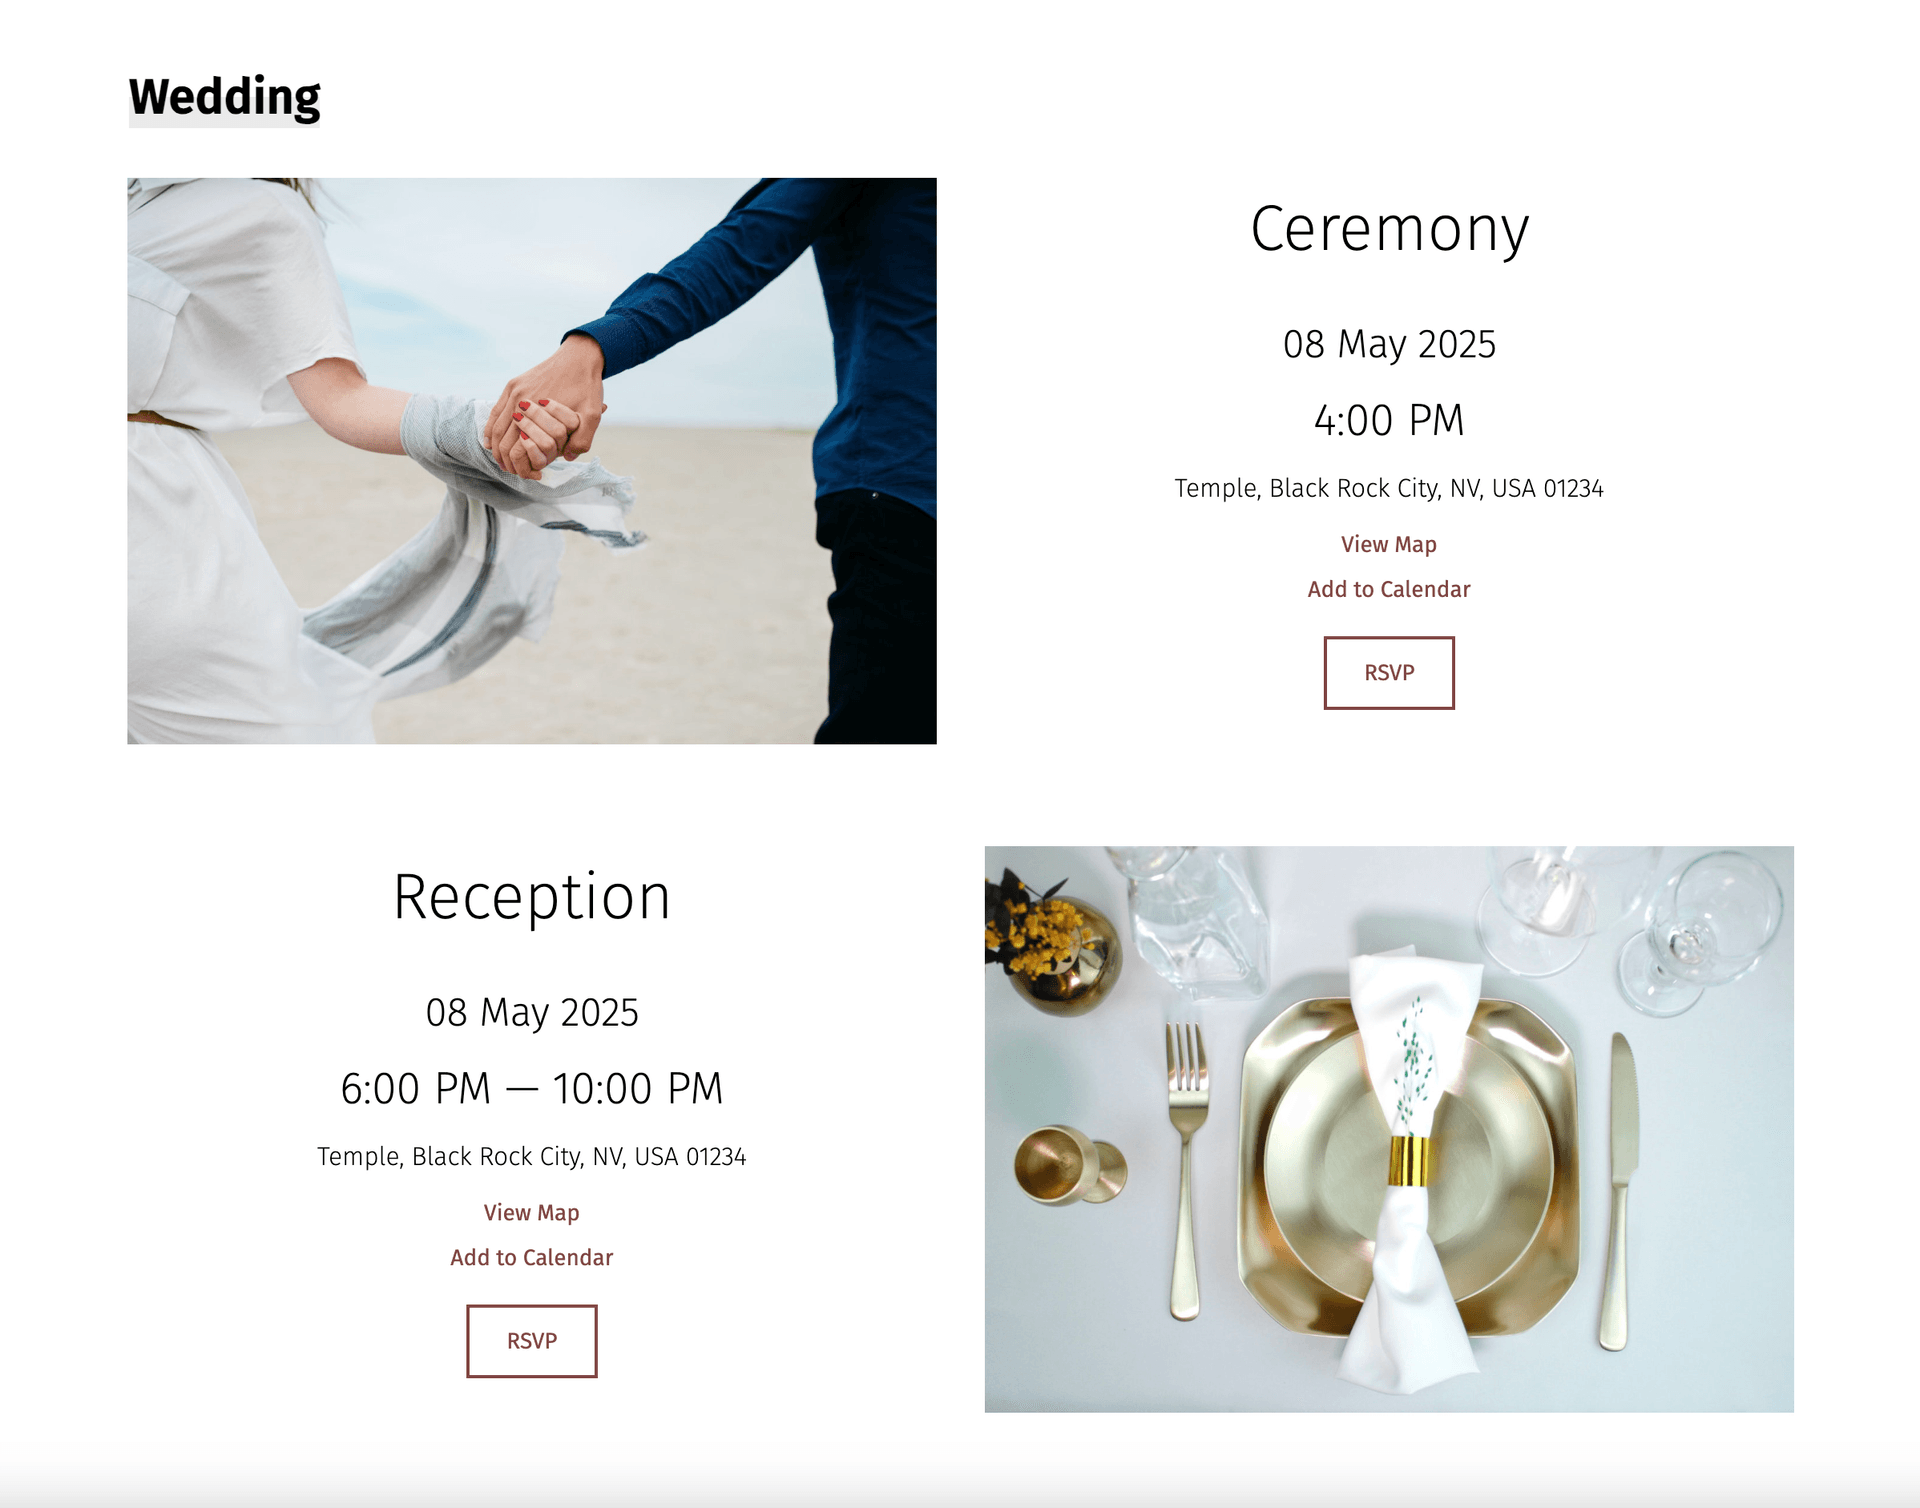
Task: Click the gold knife in the table photo
Action: (x=1620, y=1190)
